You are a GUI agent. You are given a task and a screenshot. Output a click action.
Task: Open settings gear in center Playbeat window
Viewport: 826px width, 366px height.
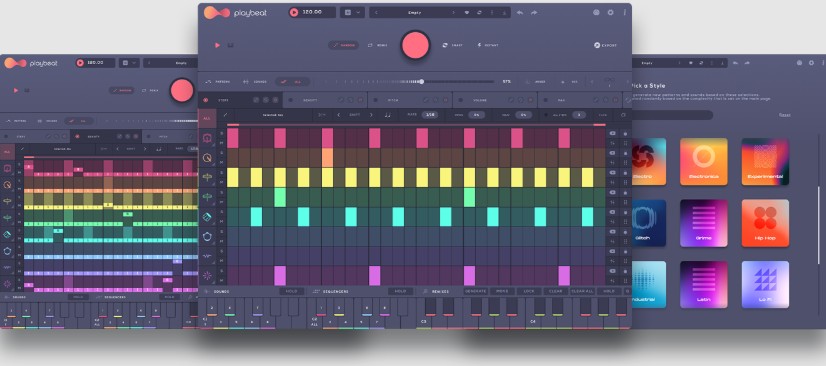[611, 12]
